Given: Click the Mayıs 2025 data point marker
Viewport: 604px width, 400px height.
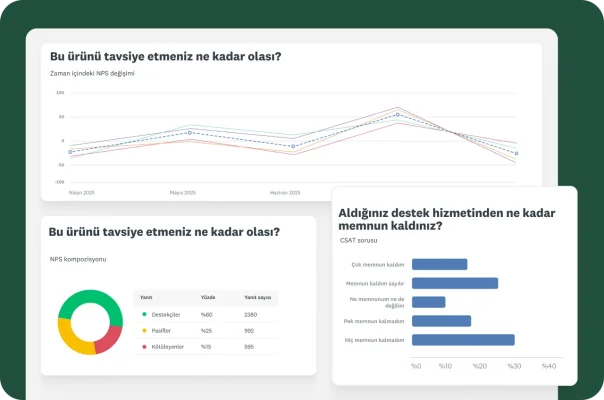Looking at the screenshot, I should coord(190,133).
